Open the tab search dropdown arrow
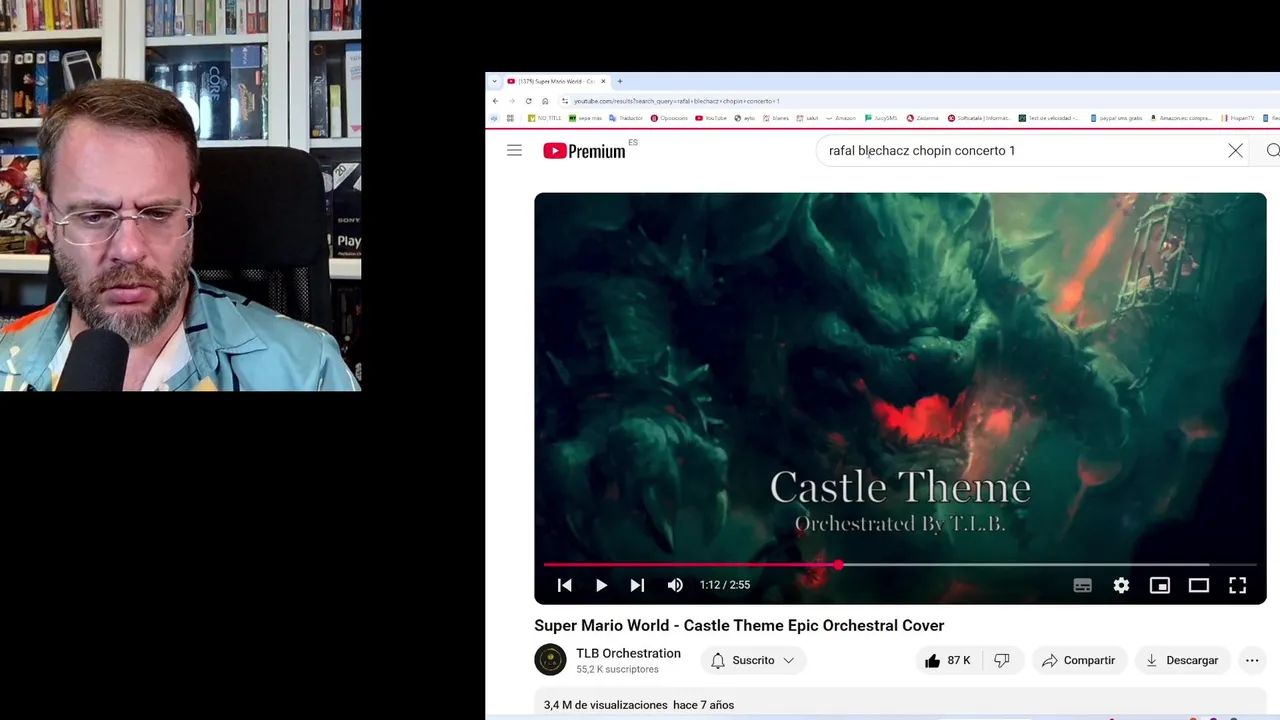1280x720 pixels. [494, 81]
